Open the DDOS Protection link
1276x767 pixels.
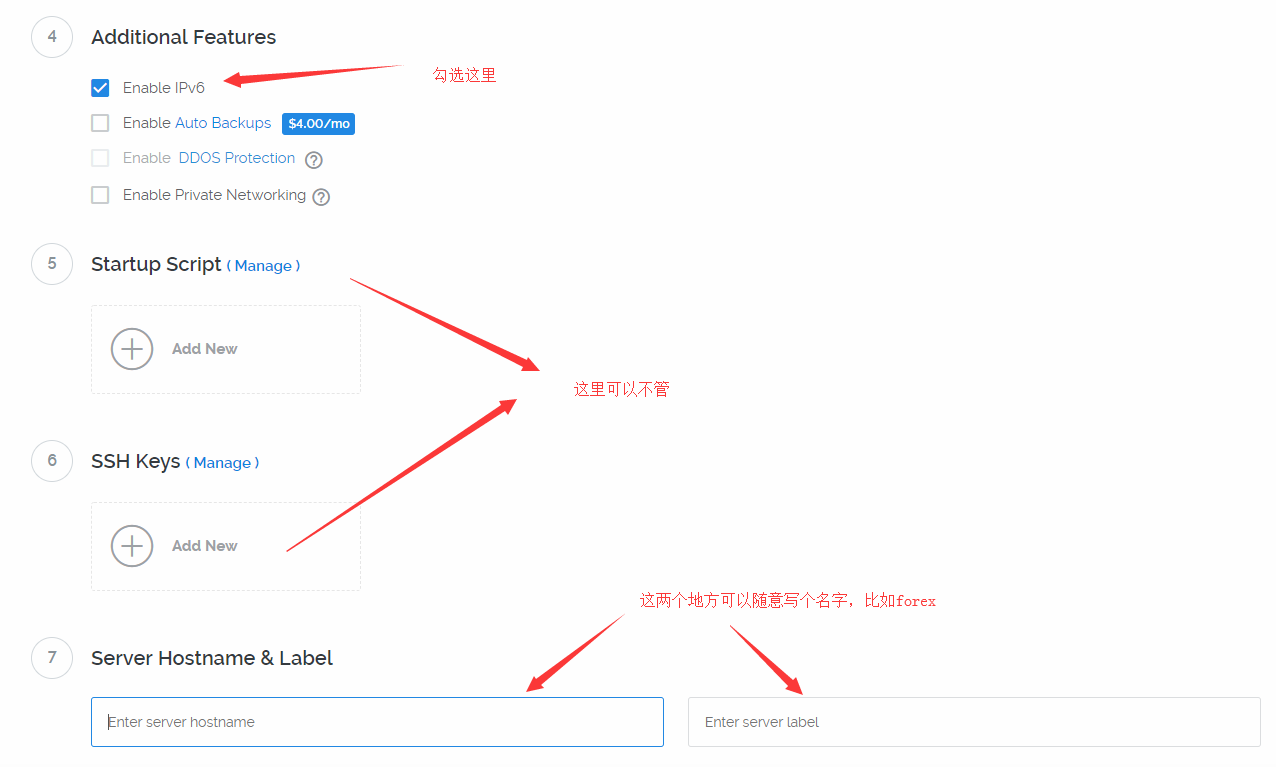click(237, 158)
